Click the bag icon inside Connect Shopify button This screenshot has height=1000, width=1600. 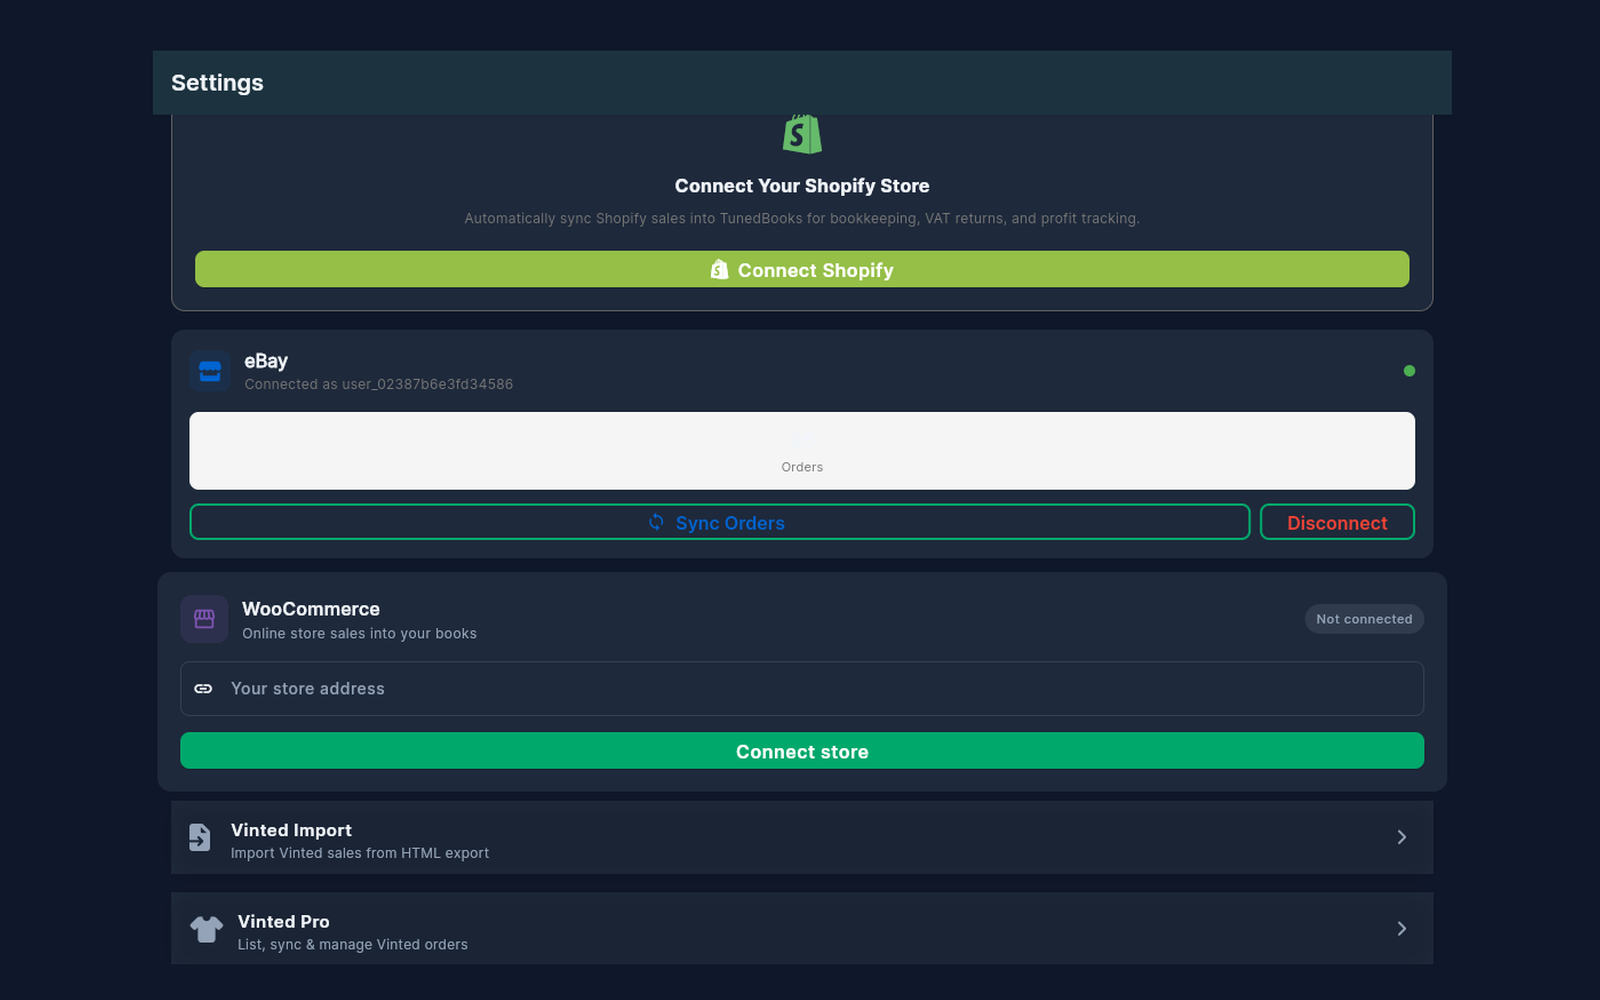tap(719, 270)
